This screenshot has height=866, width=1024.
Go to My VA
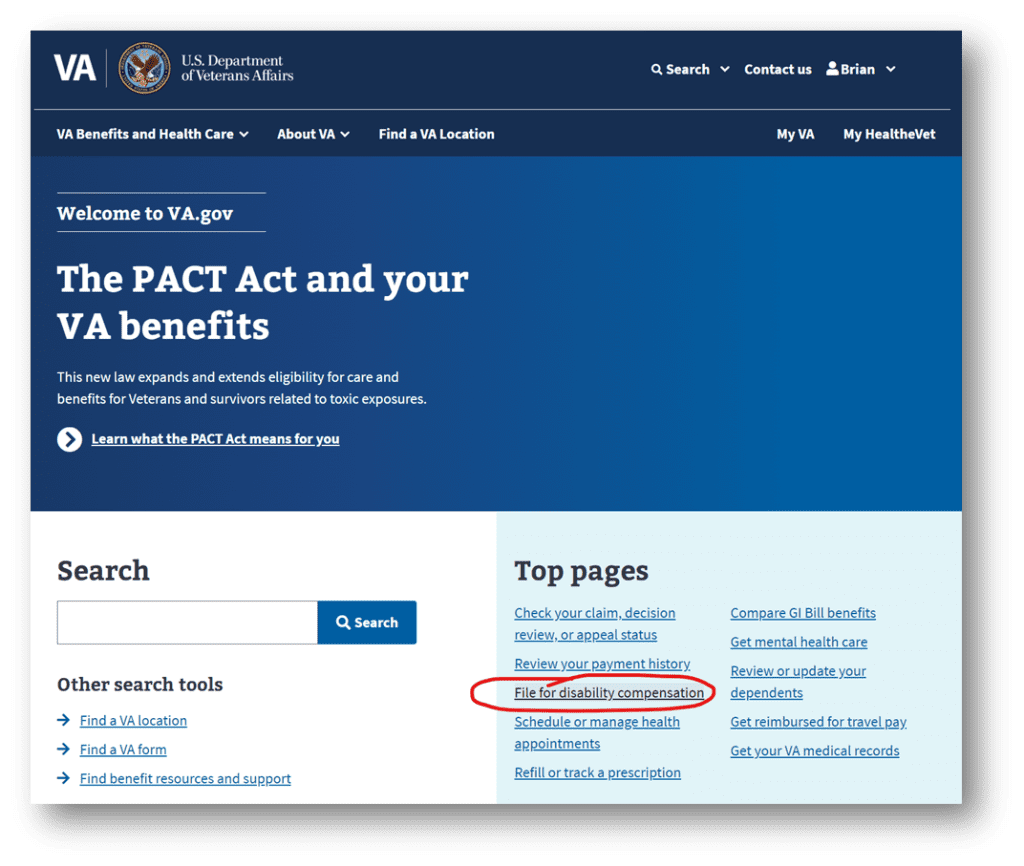coord(795,135)
